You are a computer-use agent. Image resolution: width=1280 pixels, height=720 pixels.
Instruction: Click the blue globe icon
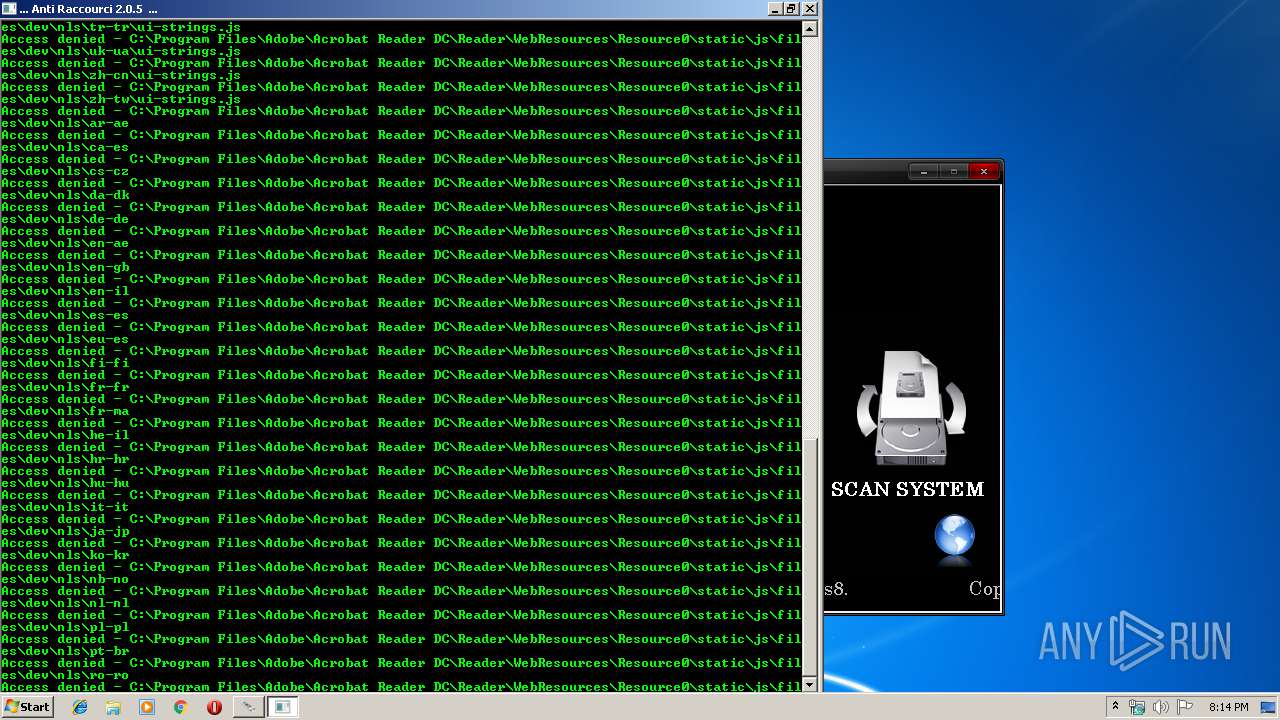(954, 537)
